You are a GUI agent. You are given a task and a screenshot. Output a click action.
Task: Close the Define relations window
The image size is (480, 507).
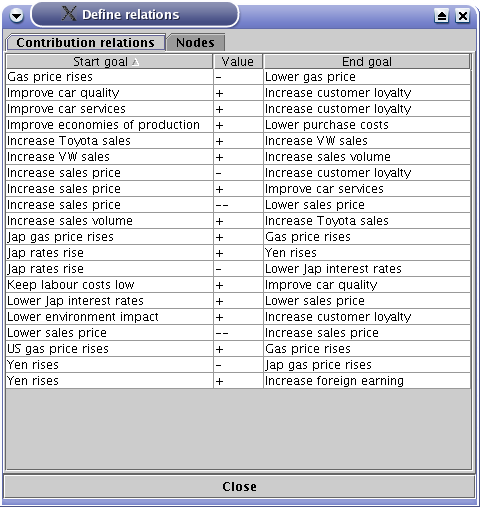pos(463,16)
